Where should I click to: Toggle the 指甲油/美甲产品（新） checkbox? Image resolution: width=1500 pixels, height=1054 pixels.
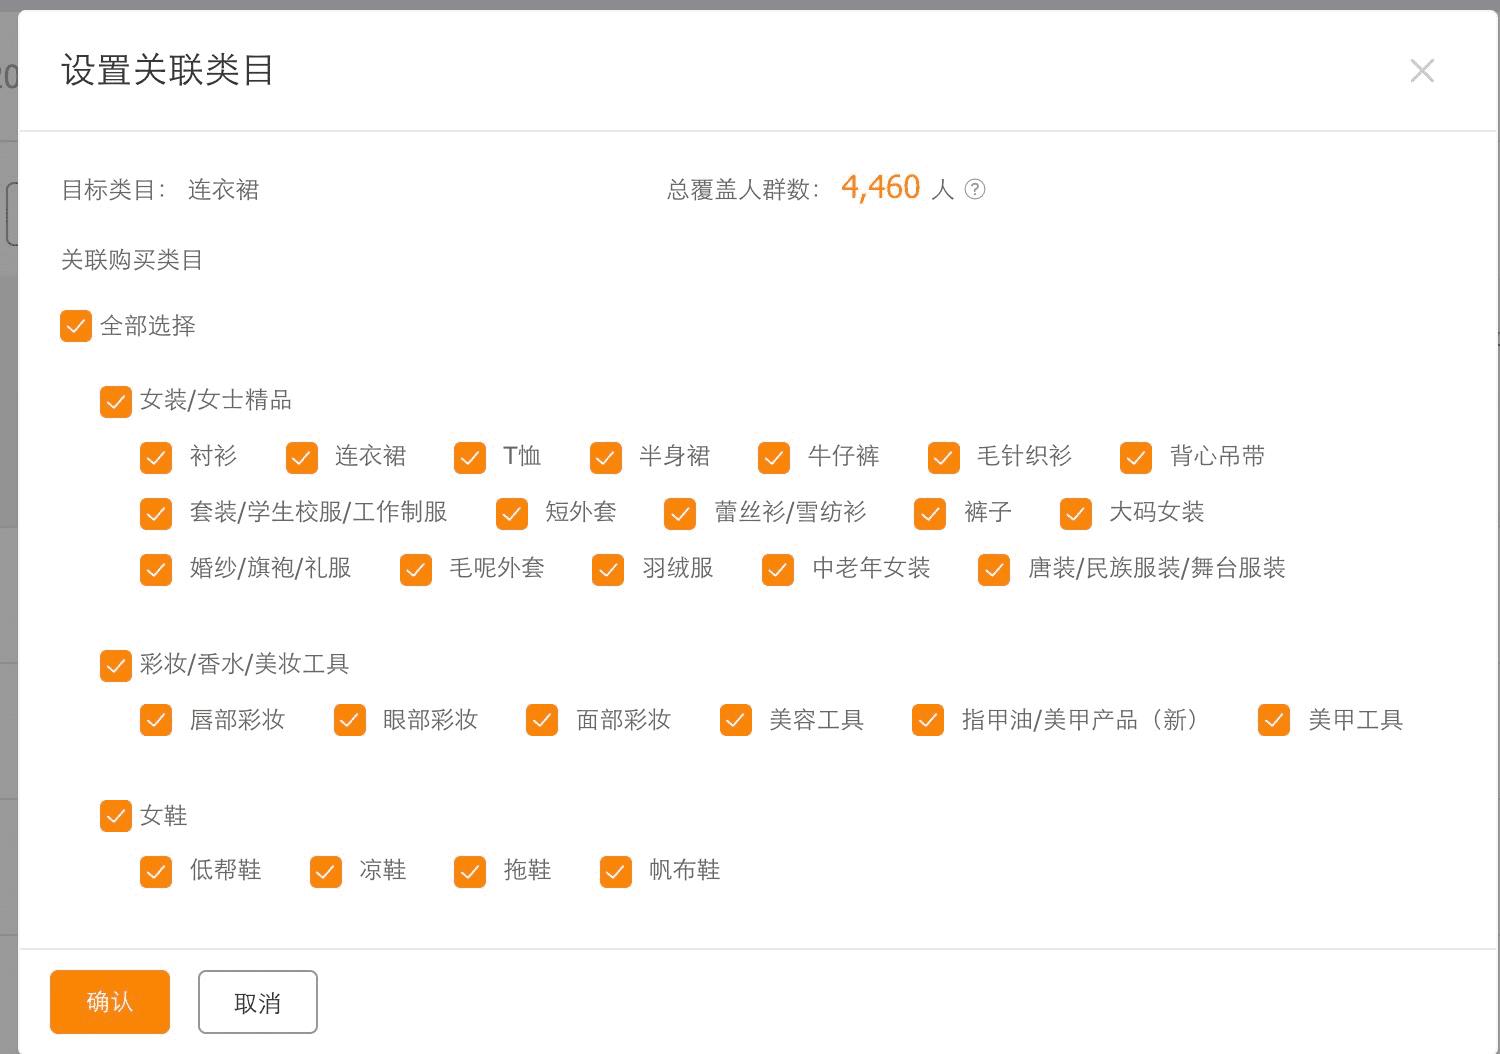point(927,719)
